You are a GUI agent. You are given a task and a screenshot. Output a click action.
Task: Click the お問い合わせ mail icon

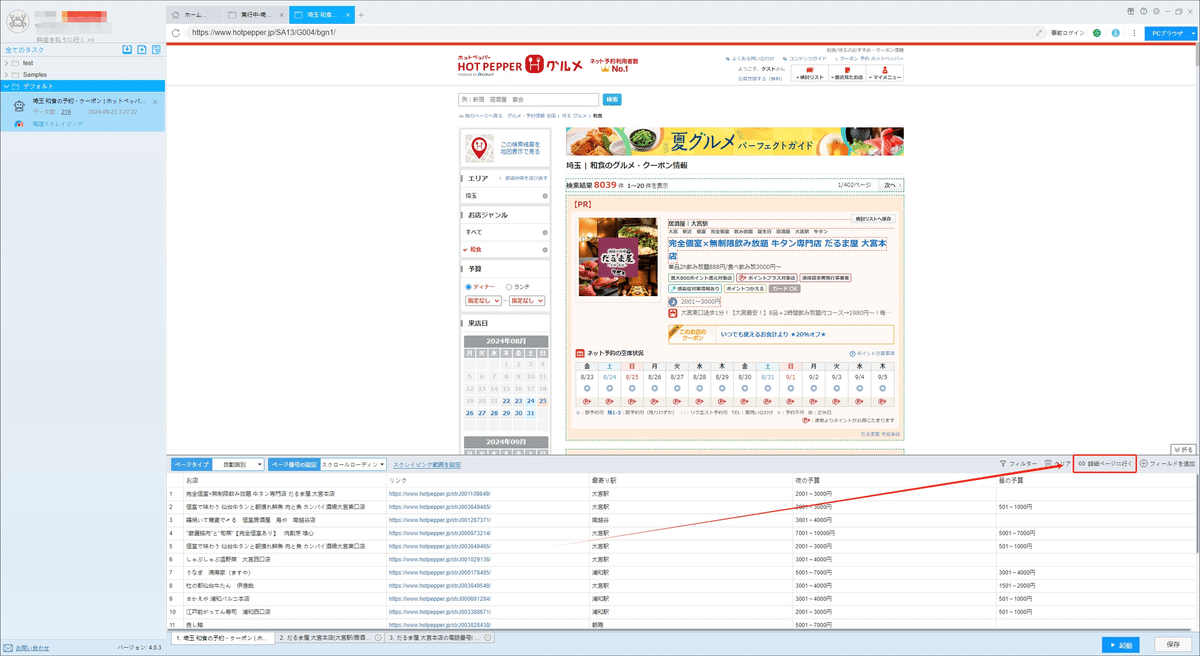[8, 646]
